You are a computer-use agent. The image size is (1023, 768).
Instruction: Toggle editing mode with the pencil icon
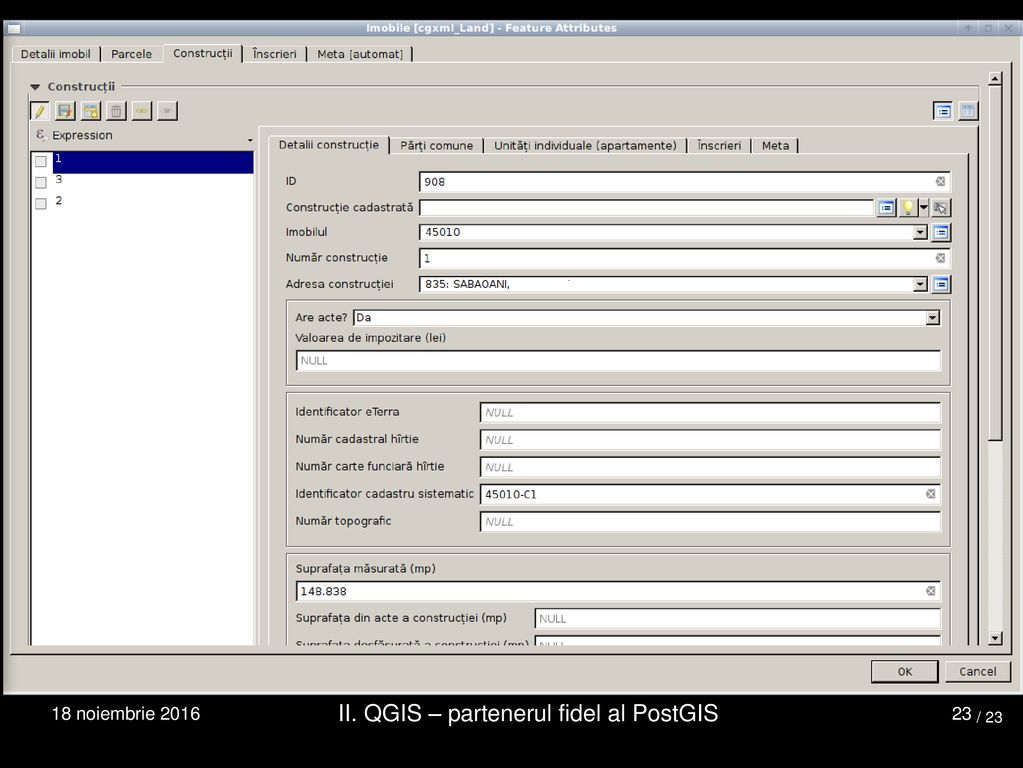(x=40, y=111)
